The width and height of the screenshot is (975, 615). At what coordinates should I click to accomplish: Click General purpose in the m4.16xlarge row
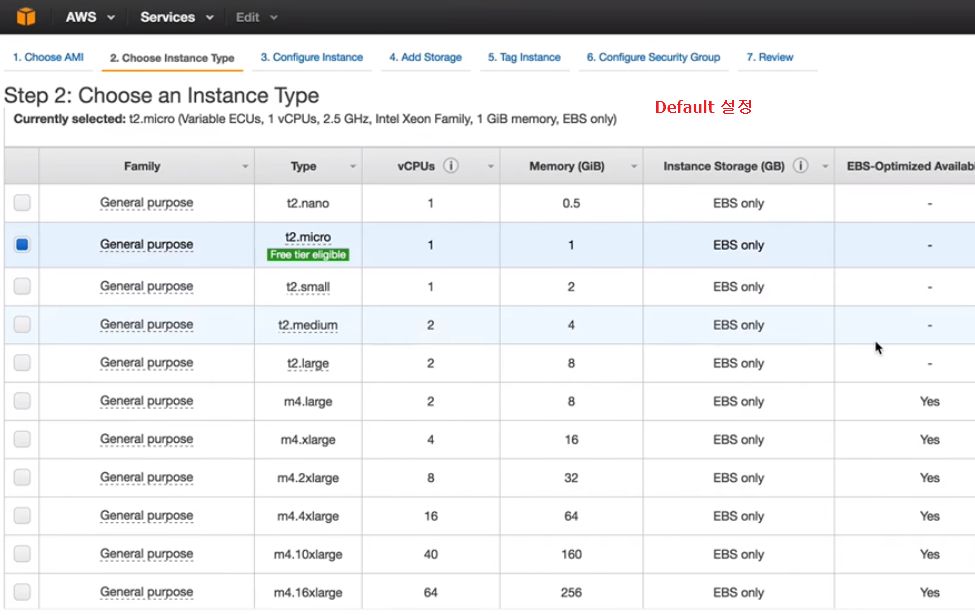pos(146,592)
